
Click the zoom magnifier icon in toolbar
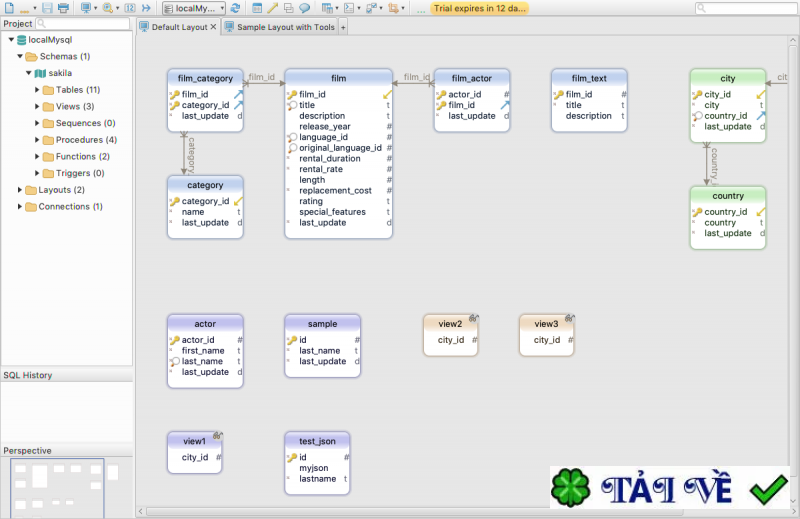pyautogui.click(x=107, y=8)
